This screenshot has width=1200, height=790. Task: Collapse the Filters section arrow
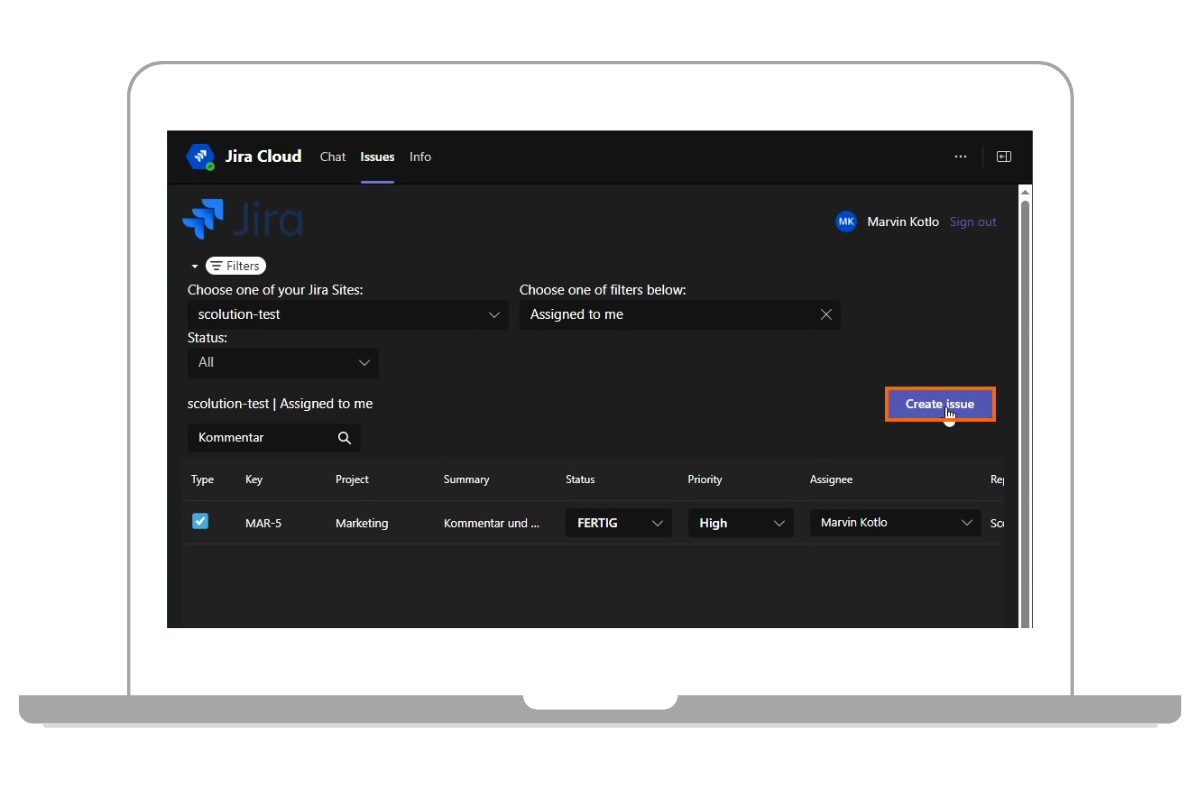click(195, 267)
